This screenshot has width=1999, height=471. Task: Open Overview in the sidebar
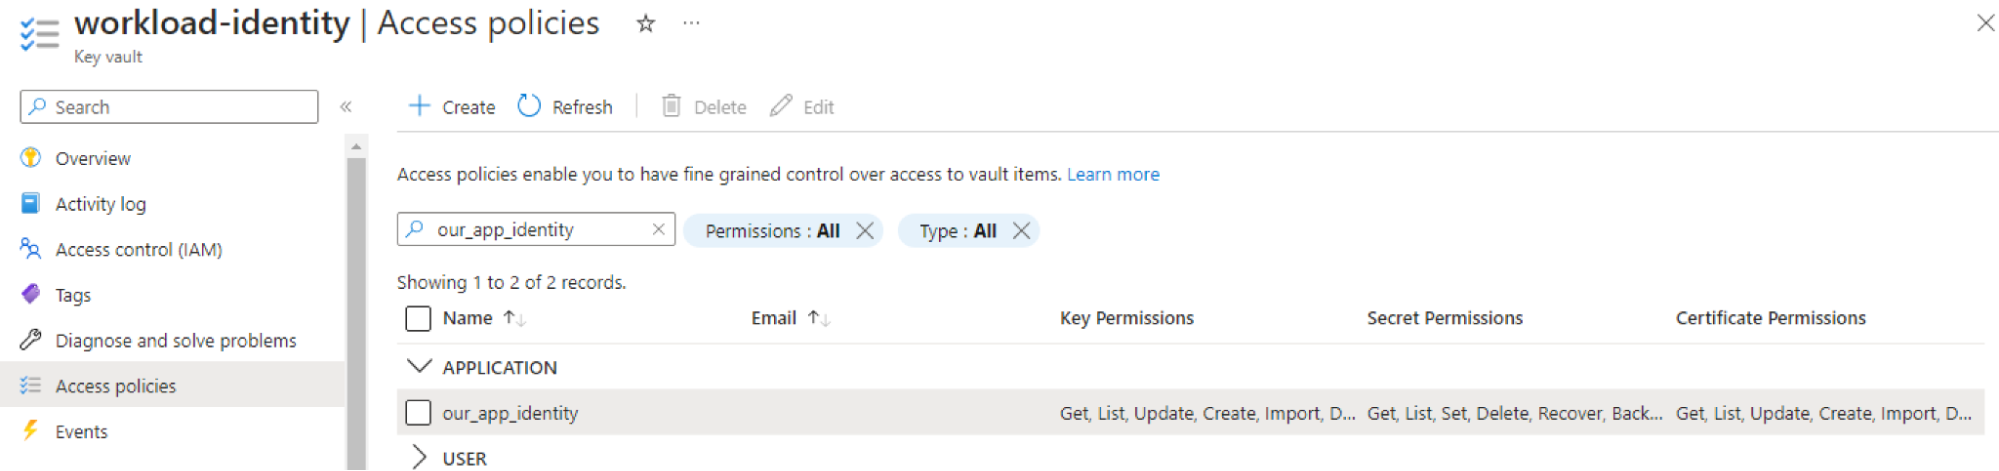point(93,158)
